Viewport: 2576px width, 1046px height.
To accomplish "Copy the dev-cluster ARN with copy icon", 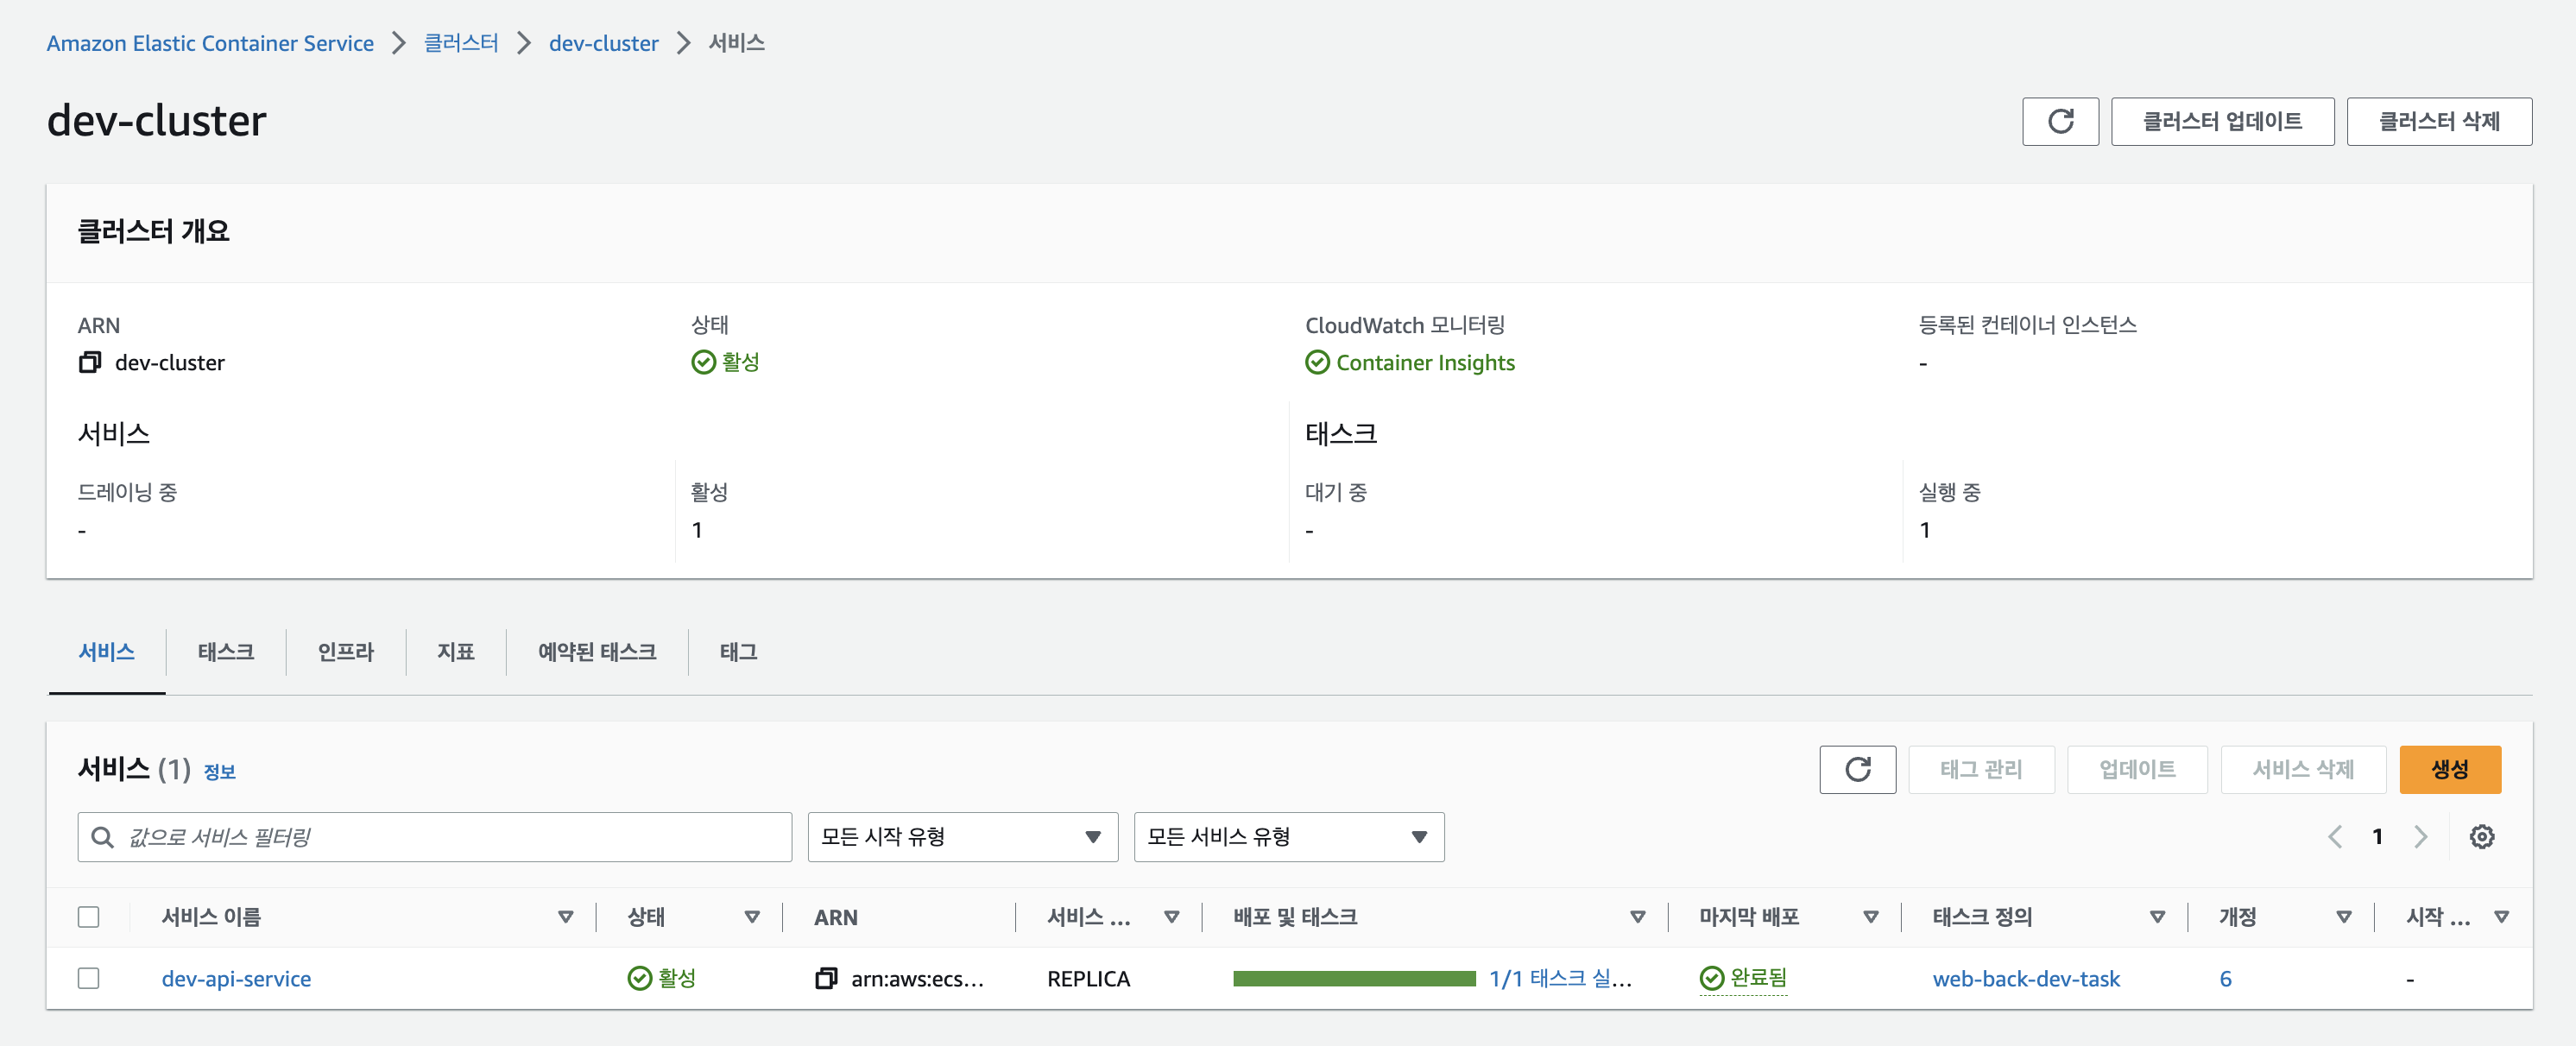I will [90, 362].
